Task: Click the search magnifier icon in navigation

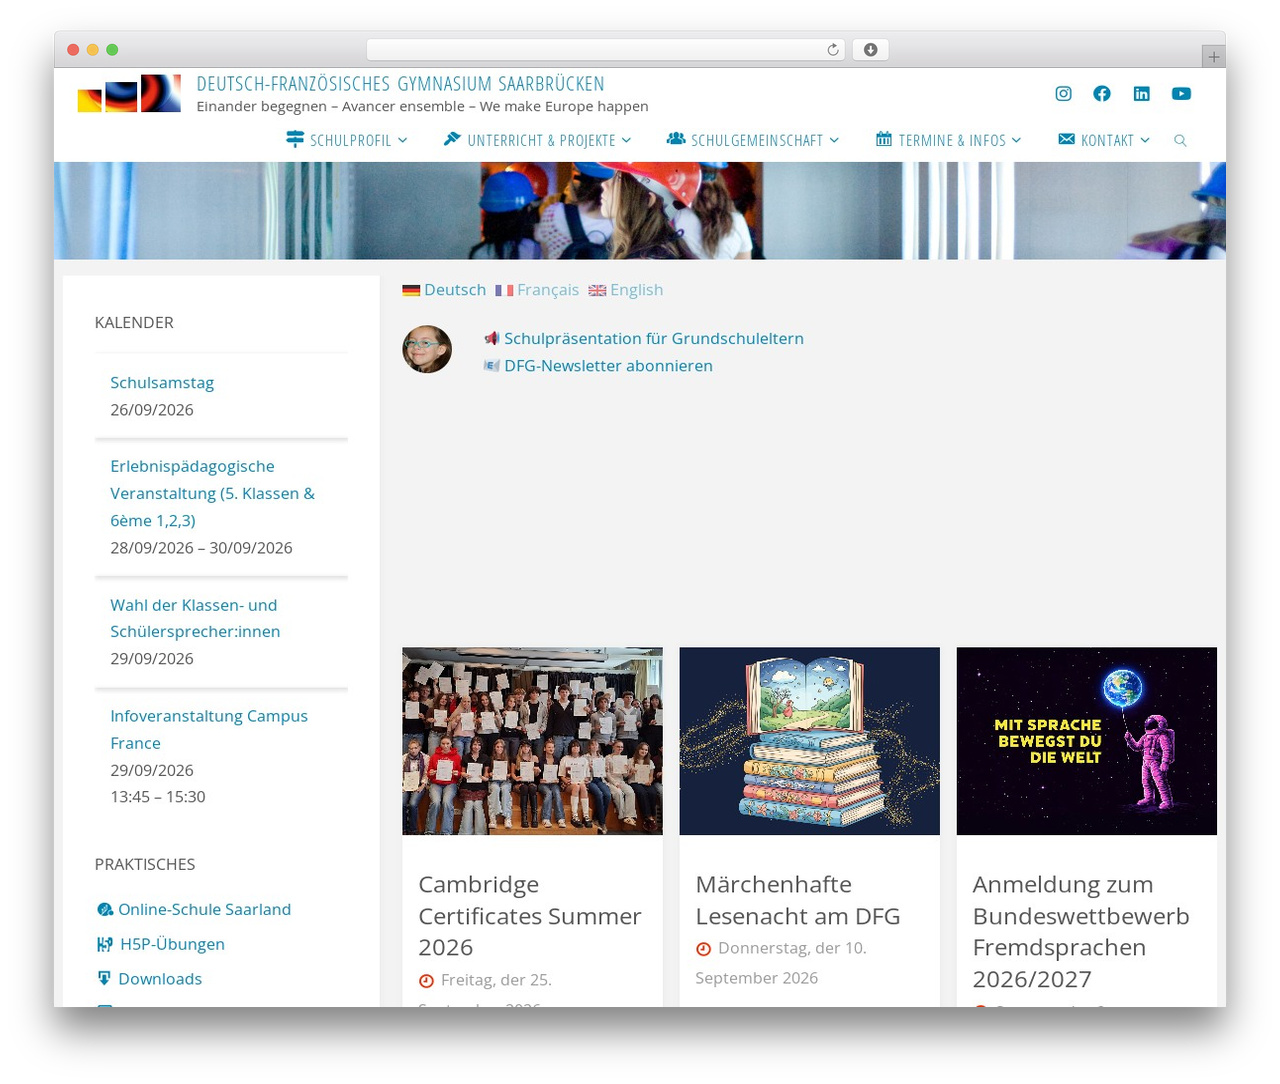Action: 1180,141
